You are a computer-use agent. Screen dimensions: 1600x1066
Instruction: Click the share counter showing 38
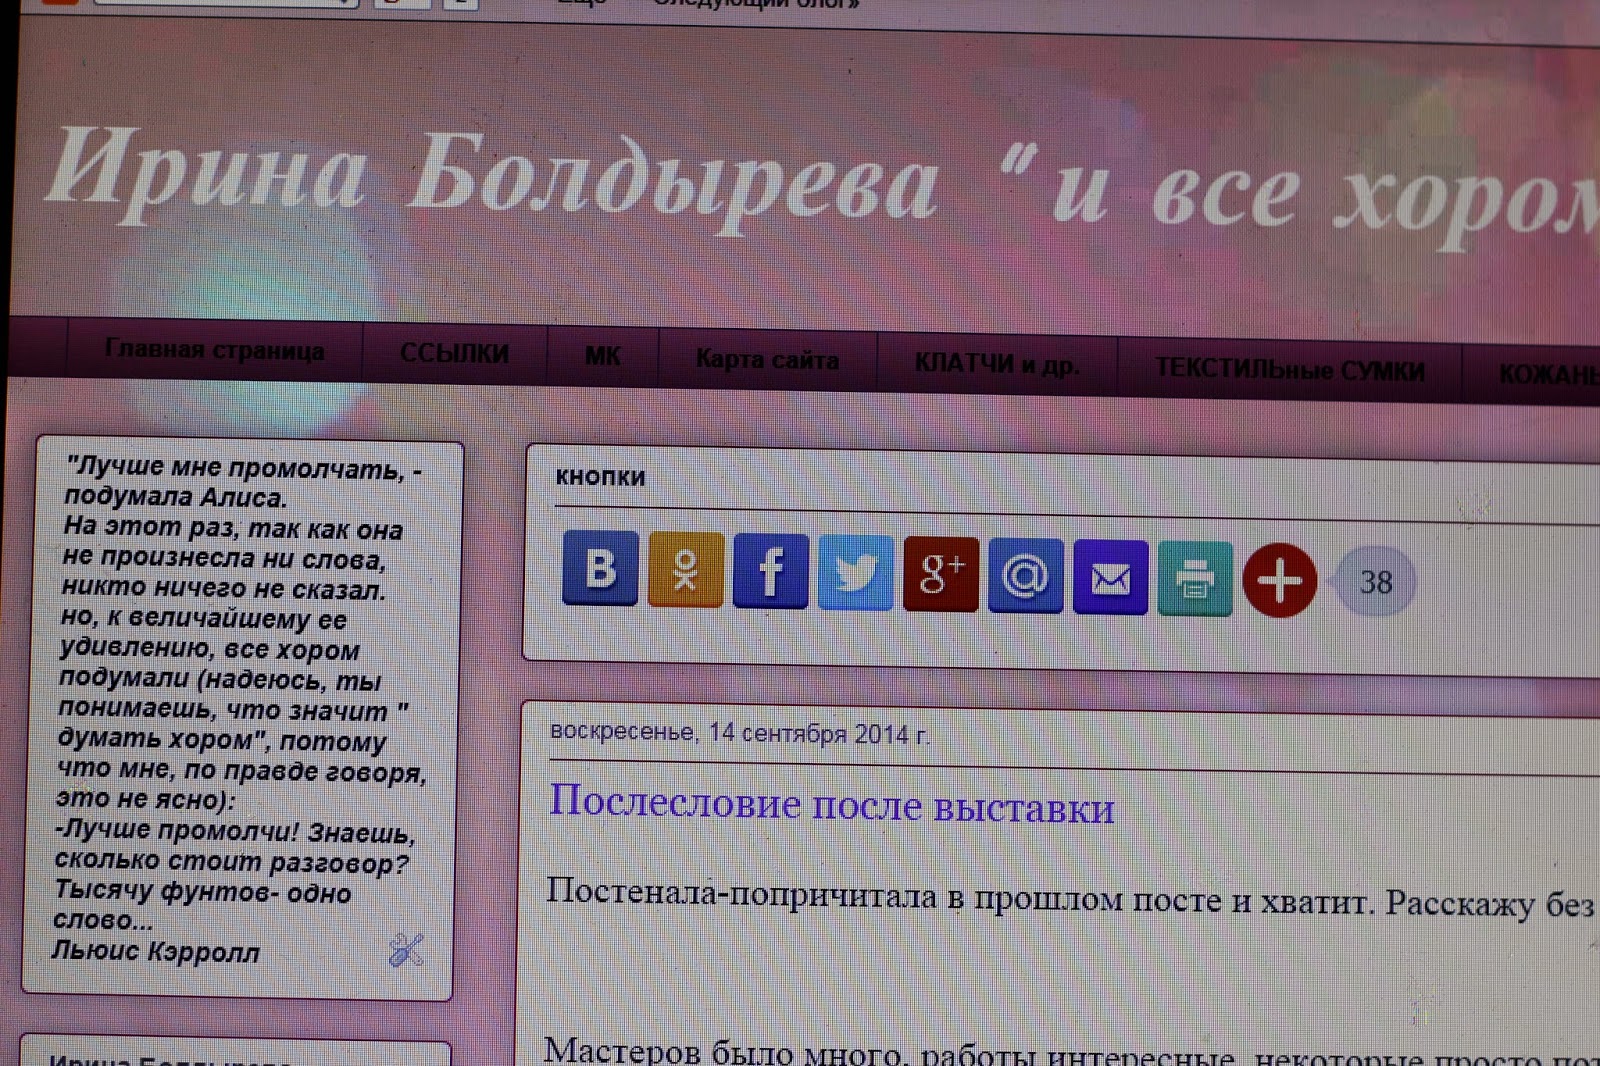point(1376,582)
